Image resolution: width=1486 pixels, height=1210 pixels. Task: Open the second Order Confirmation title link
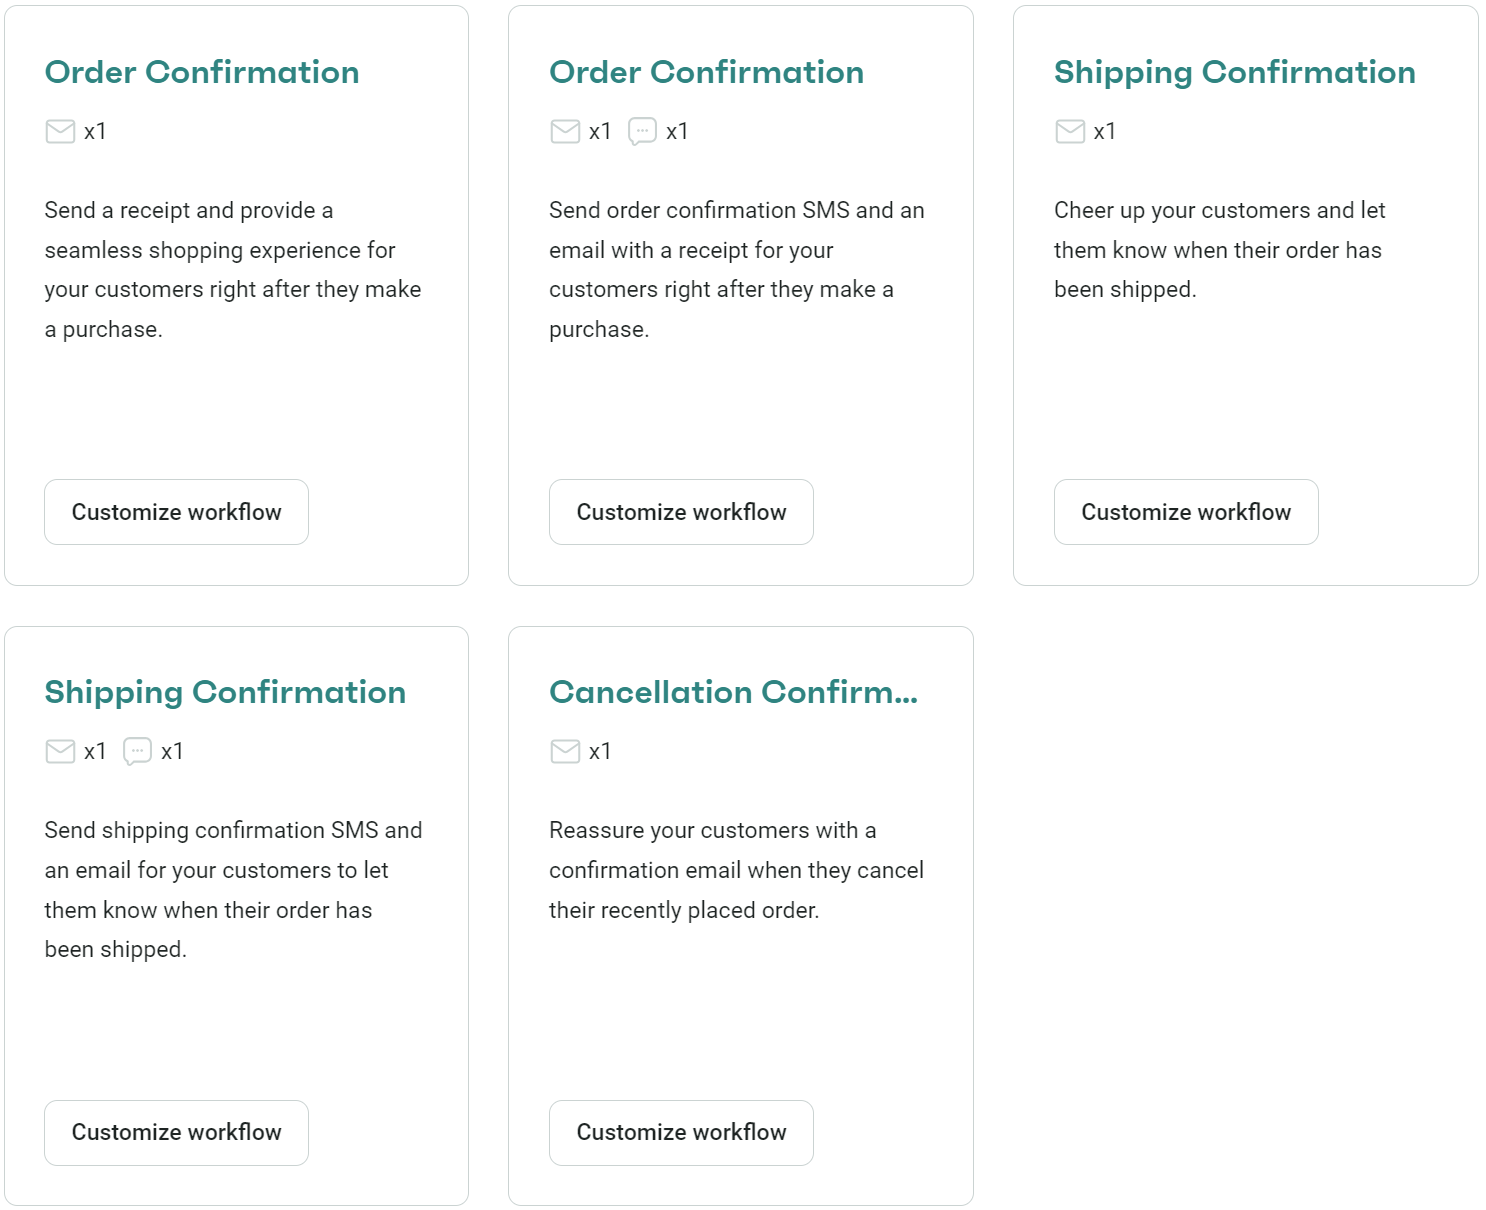(x=705, y=72)
